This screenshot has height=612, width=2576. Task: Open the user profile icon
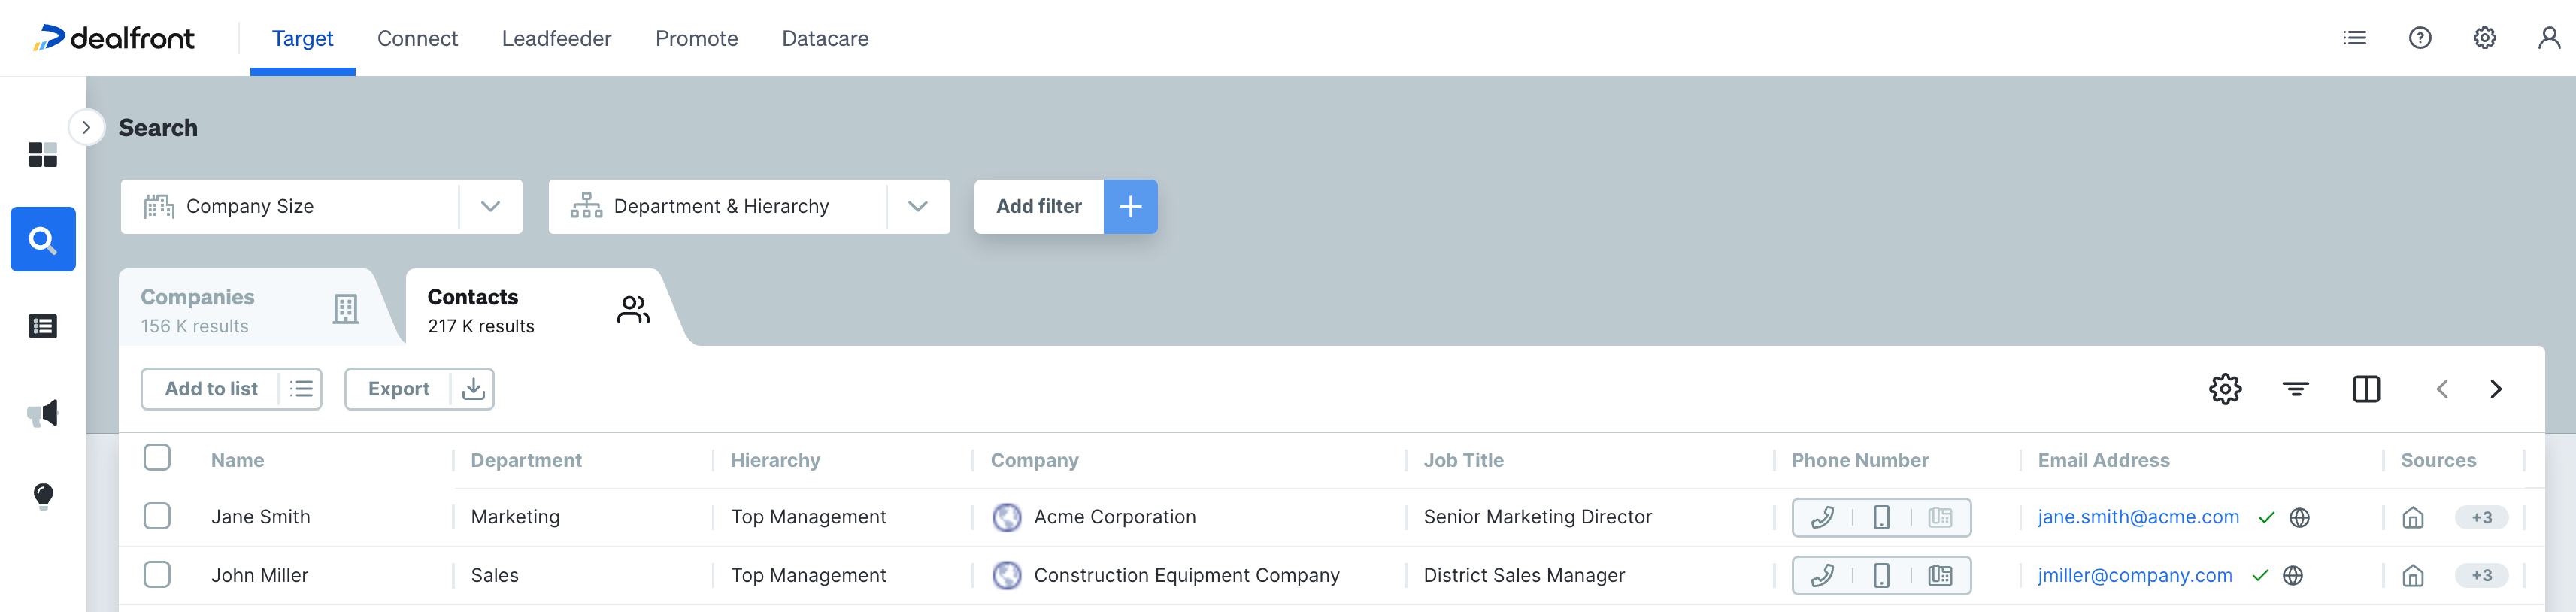point(2549,38)
